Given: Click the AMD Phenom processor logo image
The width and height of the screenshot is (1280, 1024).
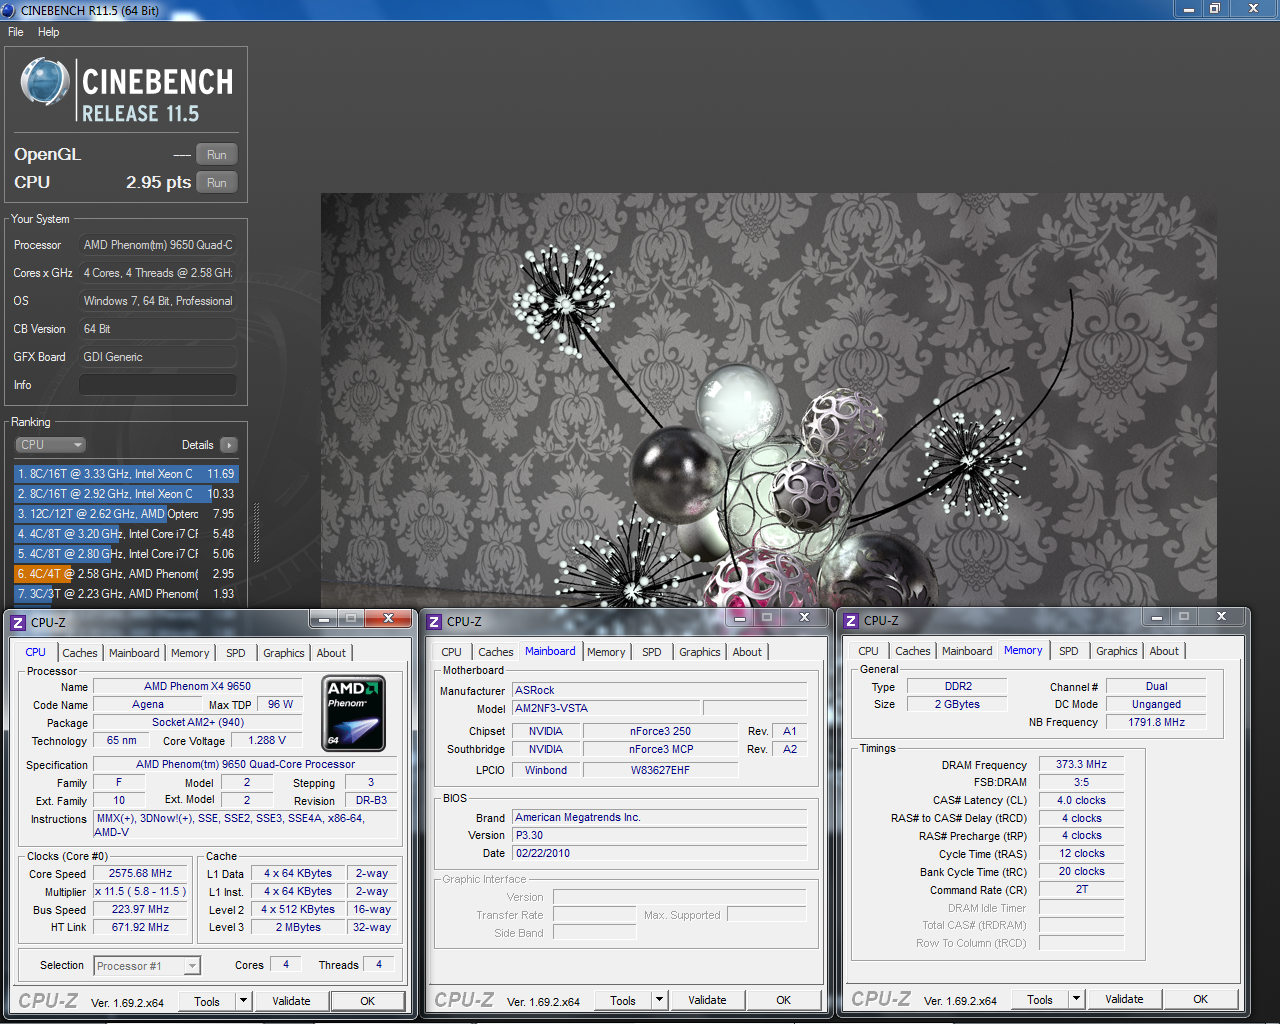Looking at the screenshot, I should (354, 714).
